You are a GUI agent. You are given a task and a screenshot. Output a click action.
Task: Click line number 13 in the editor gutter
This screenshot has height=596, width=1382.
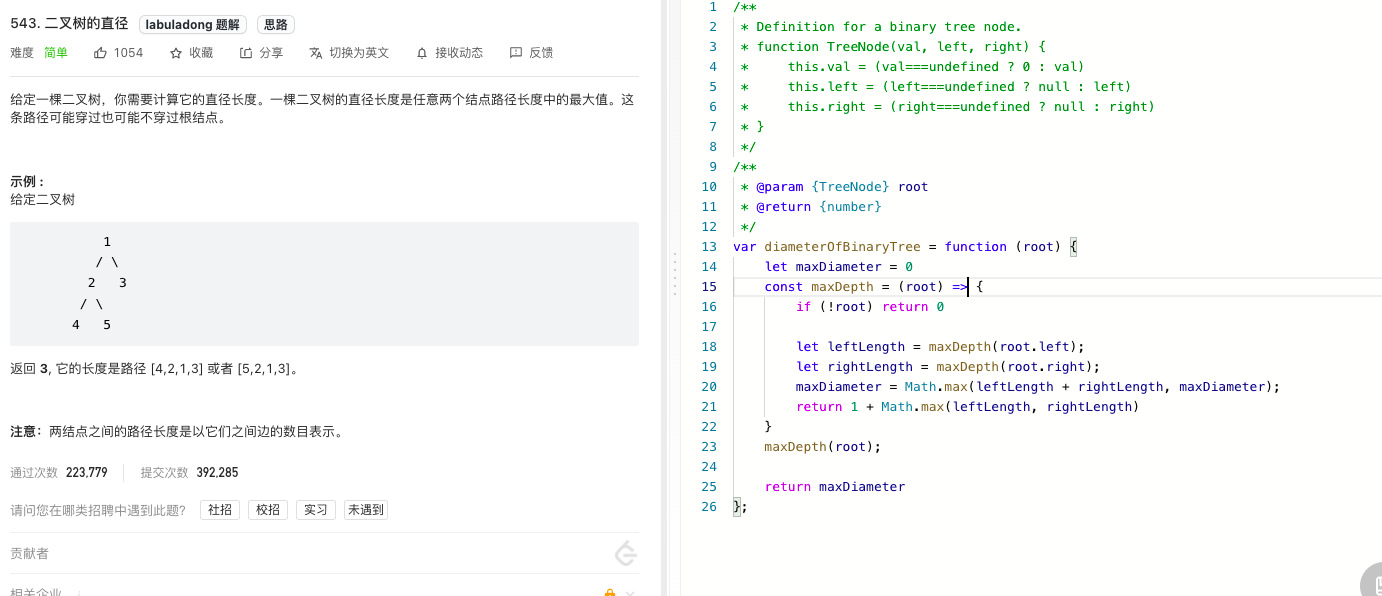(710, 247)
